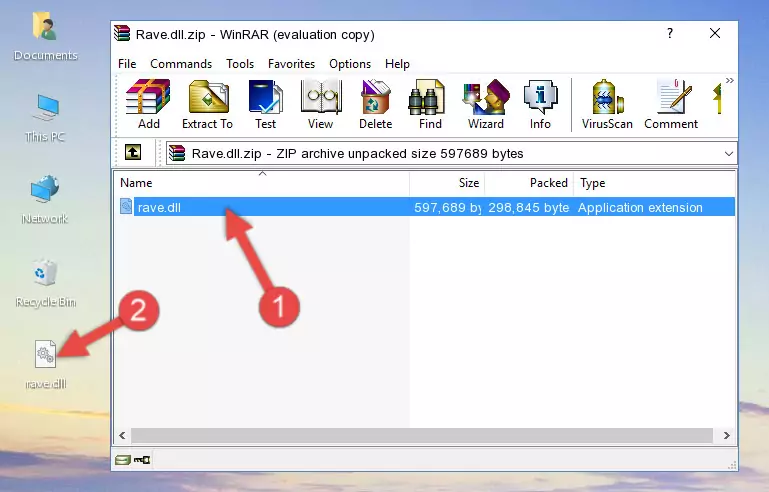The height and width of the screenshot is (492, 769).
Task: Click the Add toolbar icon
Action: 148,104
